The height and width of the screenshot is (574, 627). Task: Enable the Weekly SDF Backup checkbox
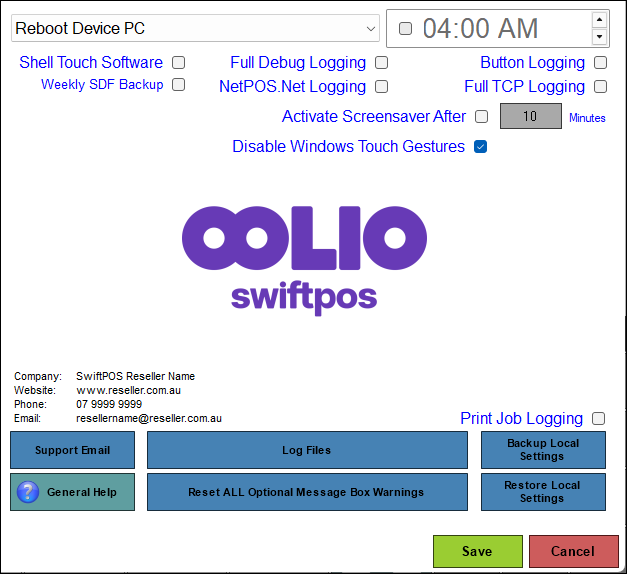point(178,84)
